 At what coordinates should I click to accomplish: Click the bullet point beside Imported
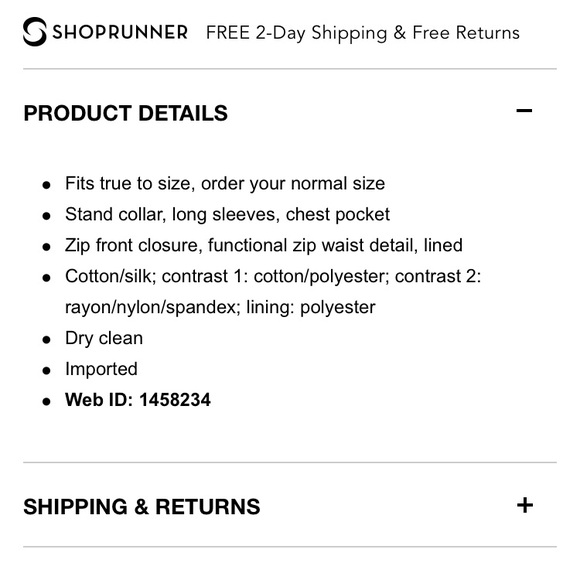click(x=46, y=370)
